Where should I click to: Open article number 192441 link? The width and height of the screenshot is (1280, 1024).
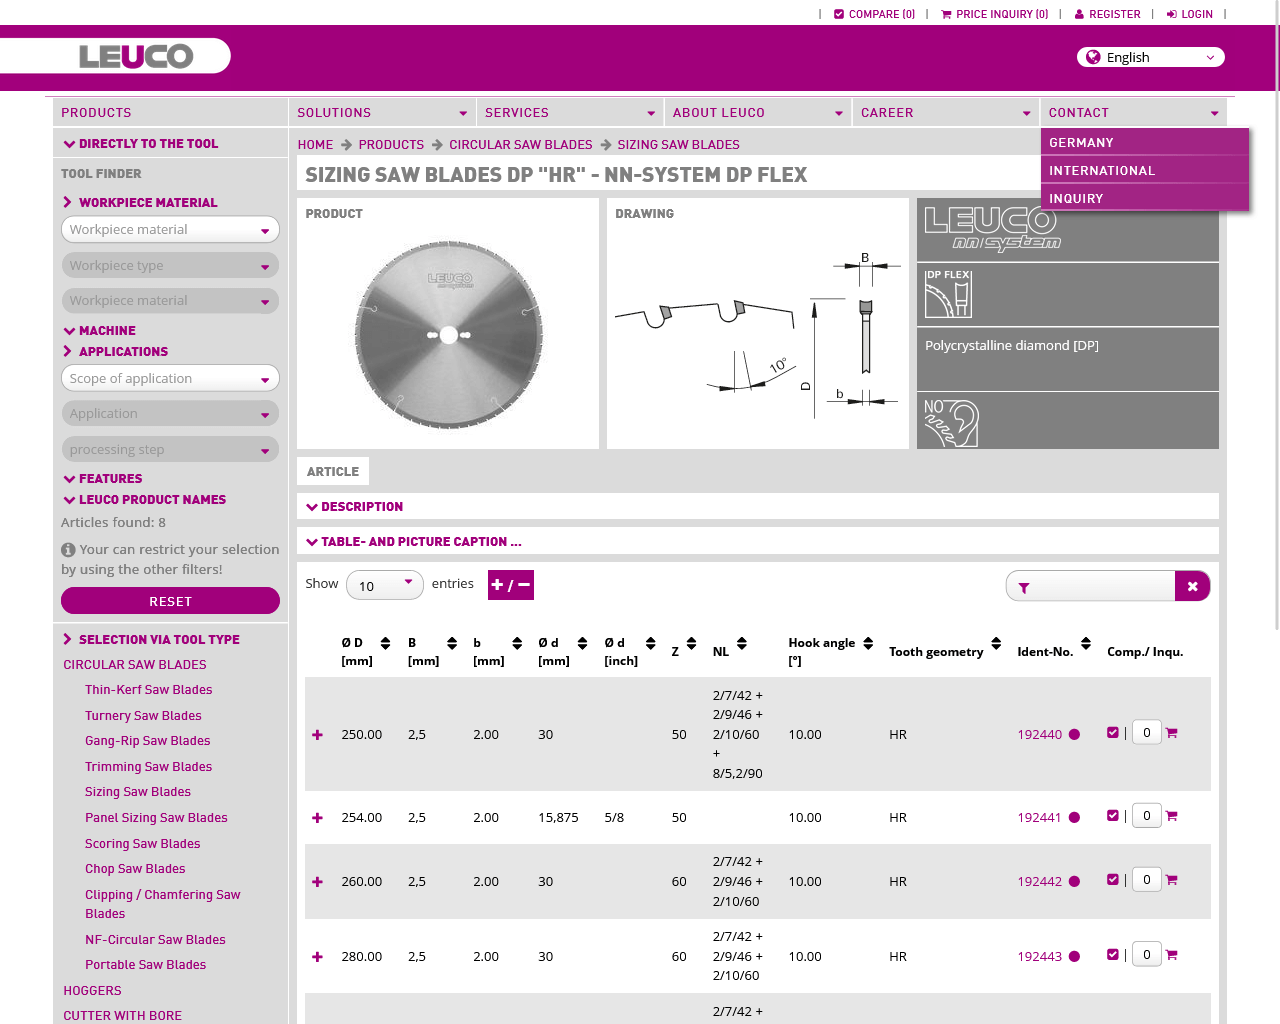(1039, 818)
